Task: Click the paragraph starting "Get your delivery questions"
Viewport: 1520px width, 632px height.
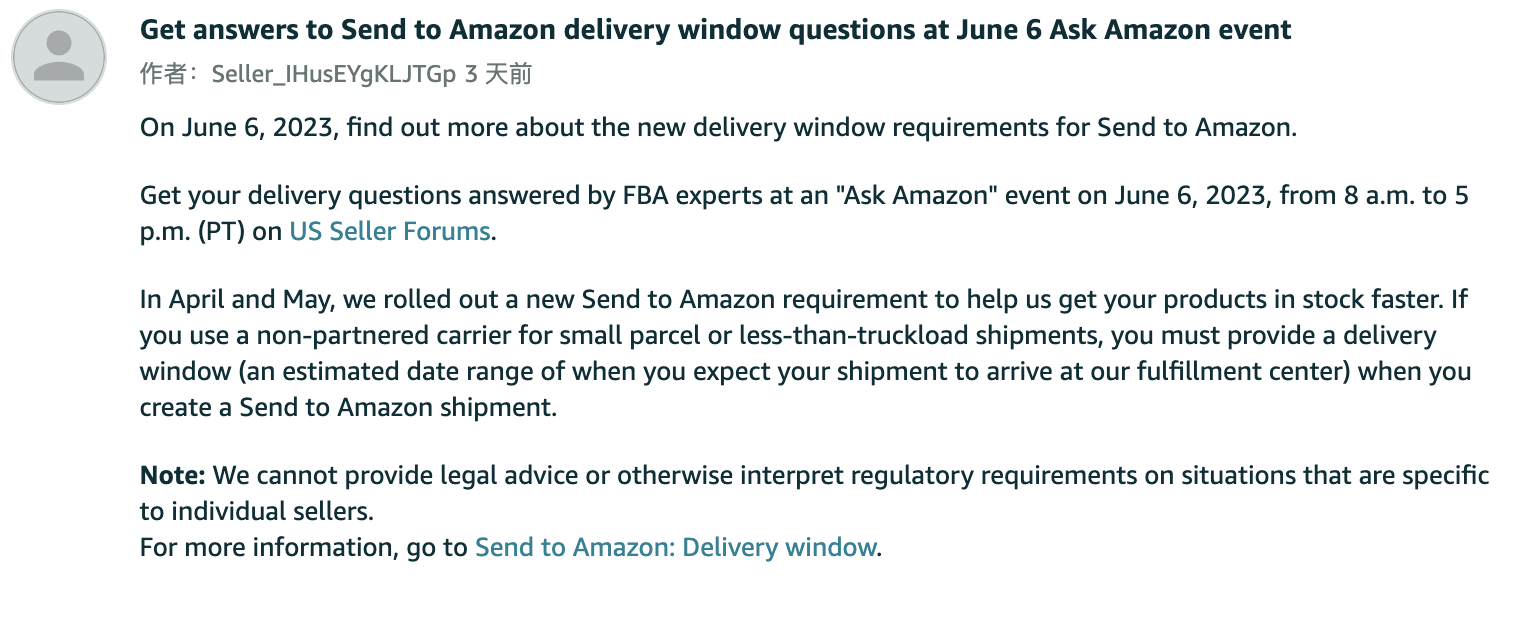Action: point(804,214)
